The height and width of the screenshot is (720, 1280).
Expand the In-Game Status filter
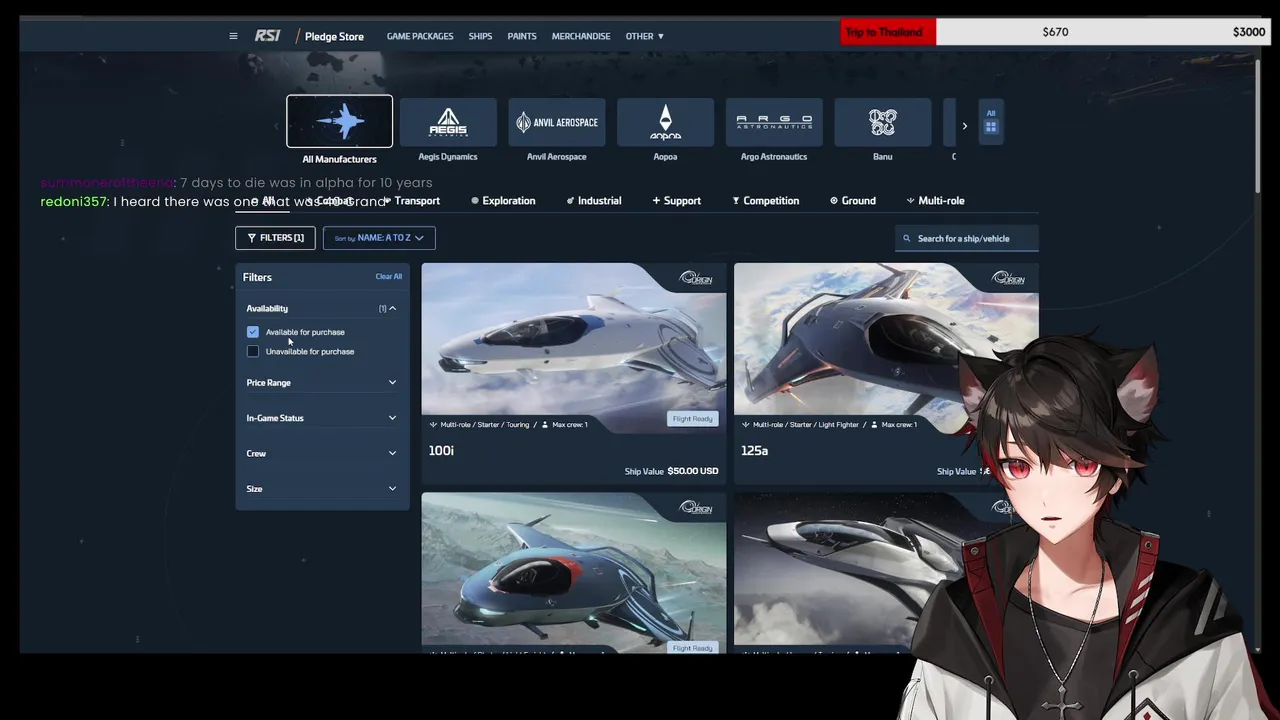point(322,418)
